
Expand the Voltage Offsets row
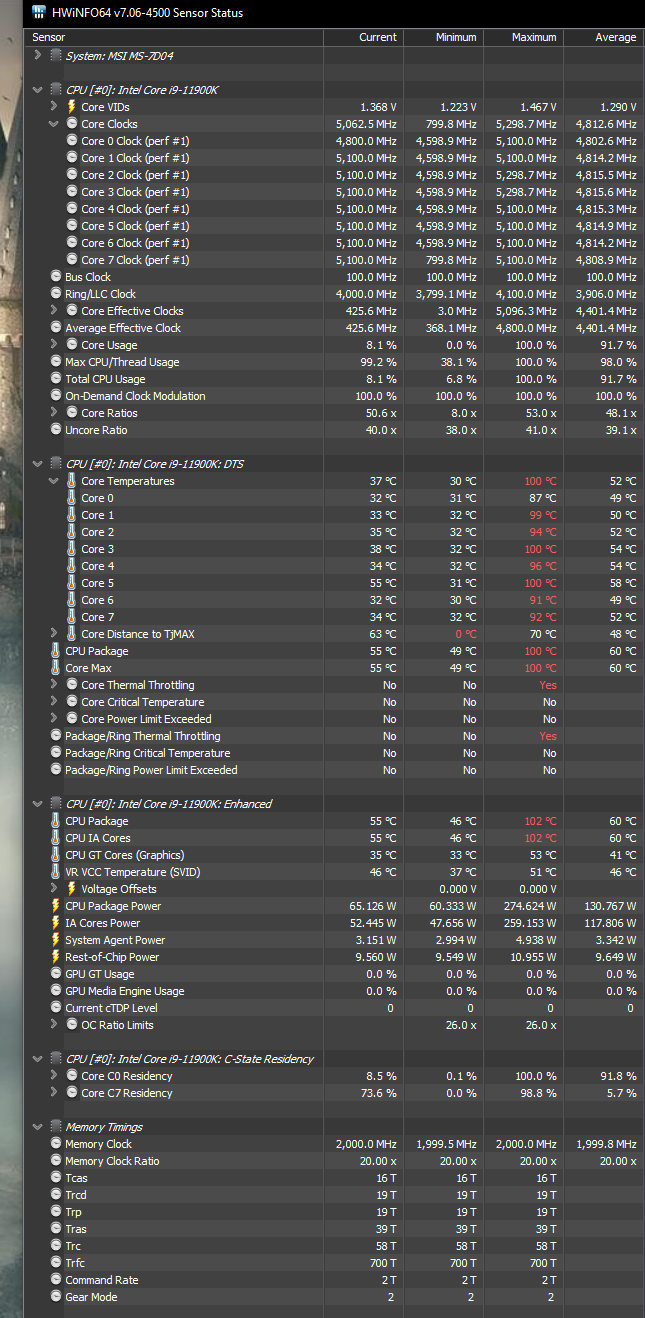[x=54, y=889]
